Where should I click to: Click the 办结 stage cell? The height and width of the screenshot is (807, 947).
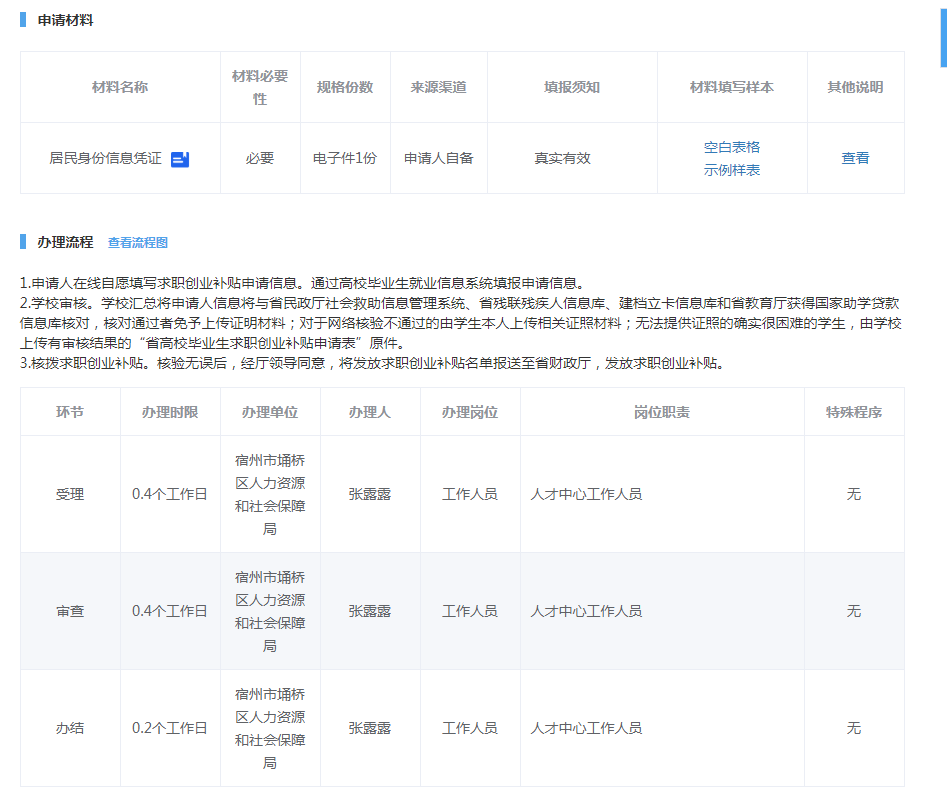pyautogui.click(x=70, y=728)
